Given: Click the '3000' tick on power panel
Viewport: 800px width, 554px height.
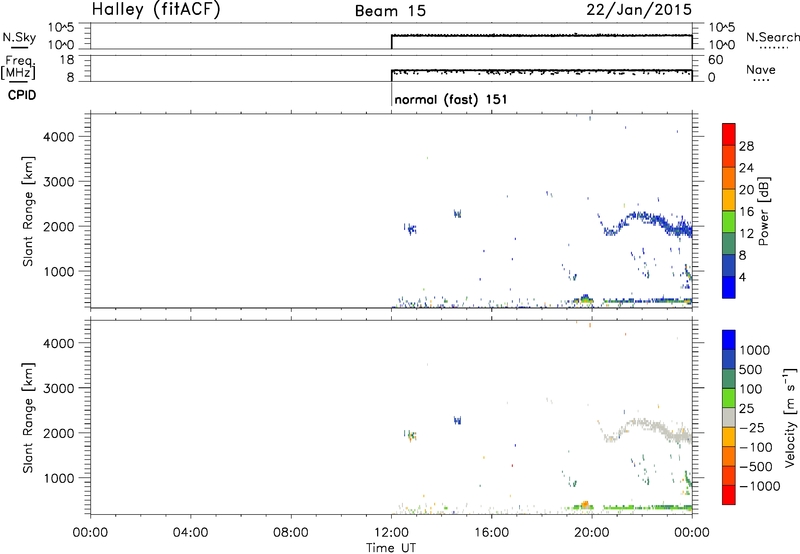Looking at the screenshot, I should pos(59,182).
